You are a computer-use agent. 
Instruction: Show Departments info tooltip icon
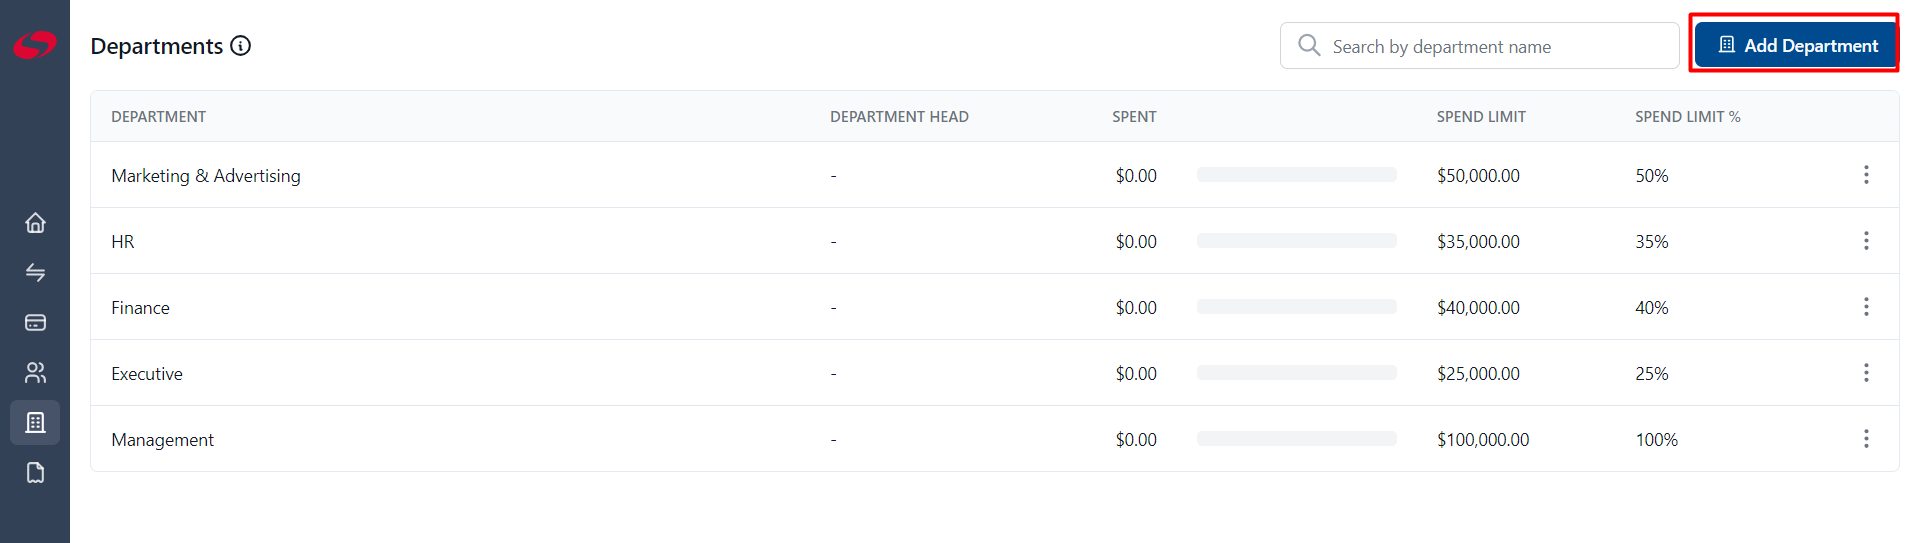pos(240,46)
